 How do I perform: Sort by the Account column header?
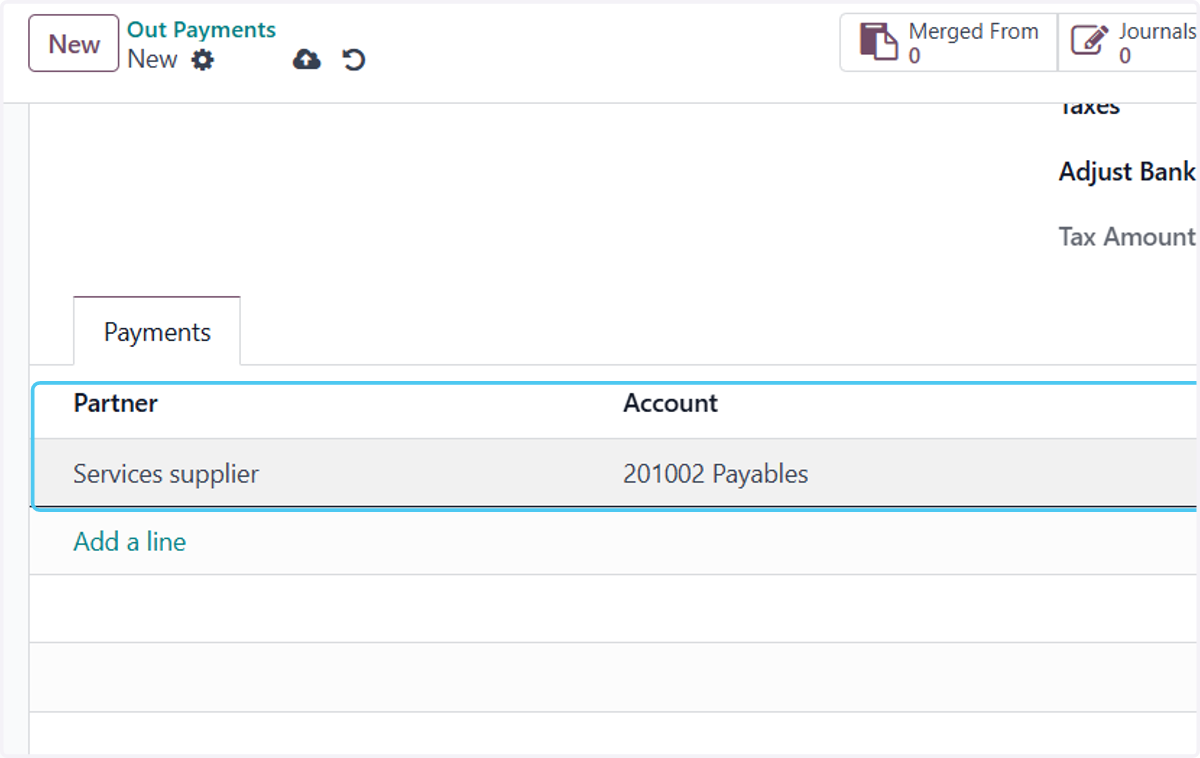pos(671,403)
